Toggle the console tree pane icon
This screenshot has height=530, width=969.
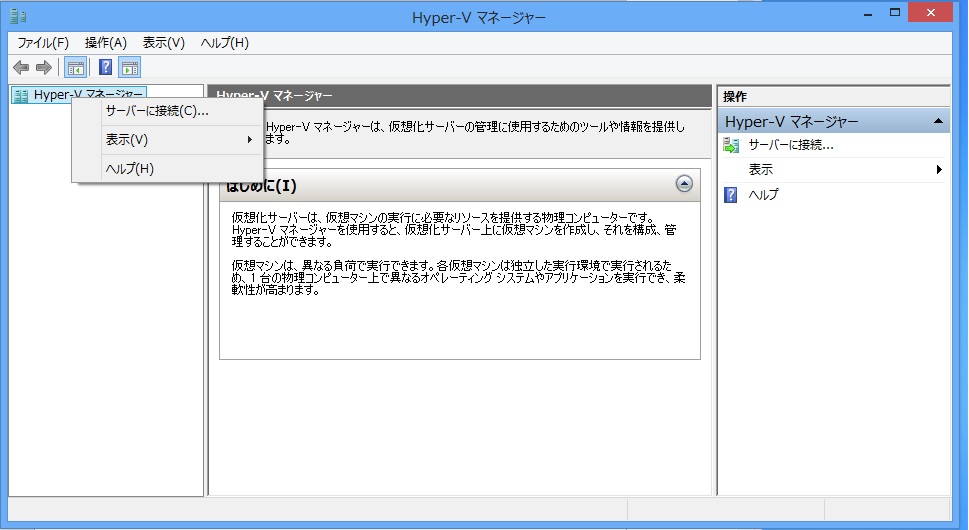pyautogui.click(x=75, y=67)
